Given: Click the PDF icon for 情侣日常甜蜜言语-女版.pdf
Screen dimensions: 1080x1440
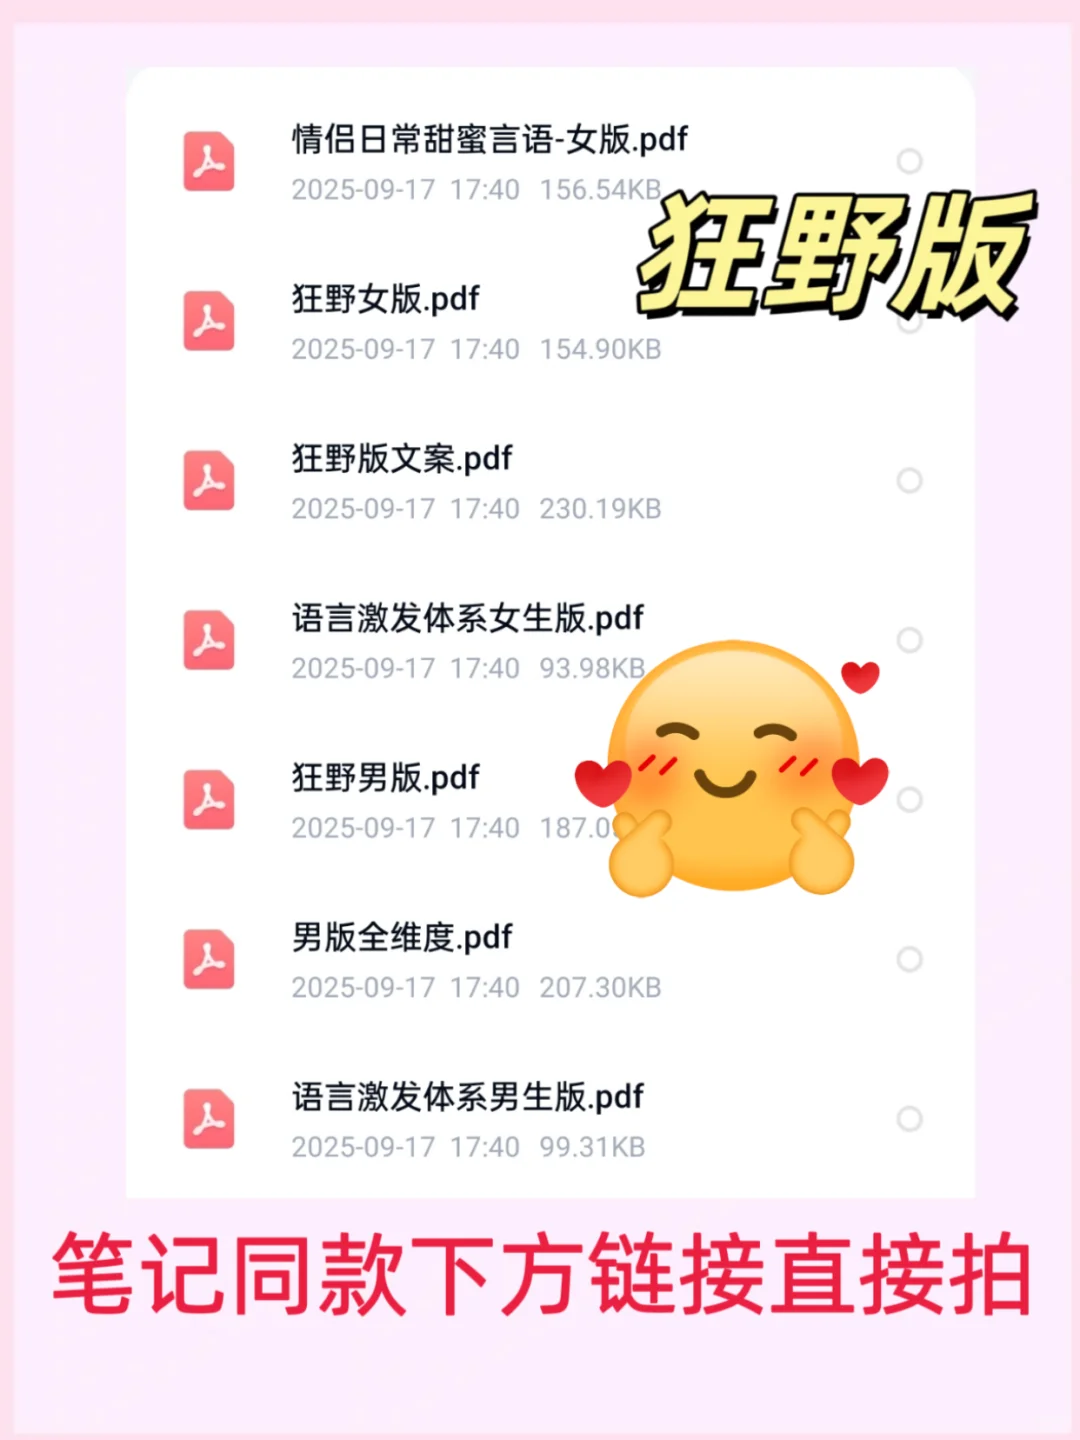Looking at the screenshot, I should tap(209, 161).
